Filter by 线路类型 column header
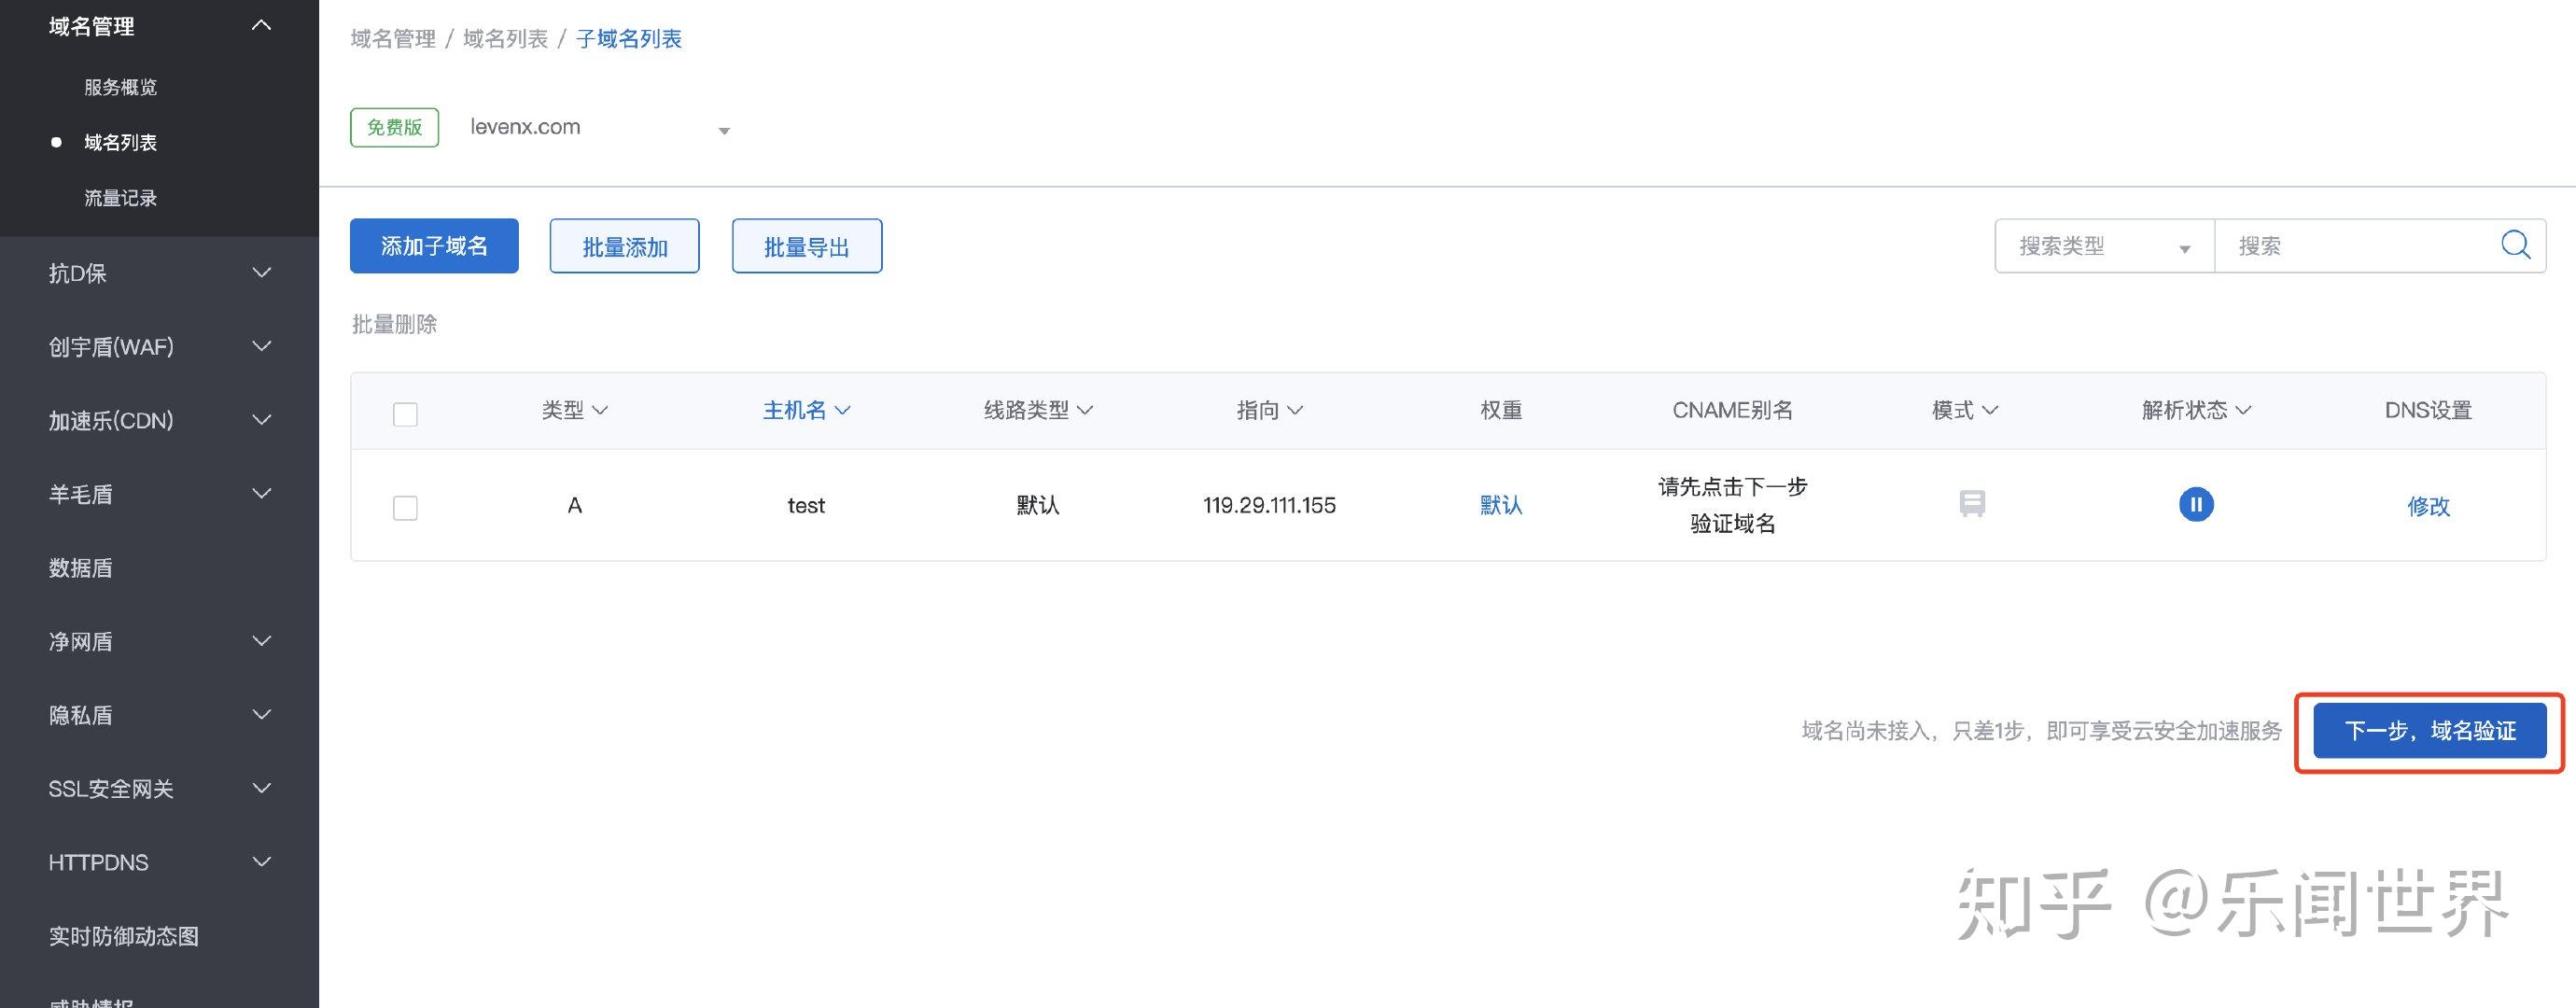 click(1038, 410)
